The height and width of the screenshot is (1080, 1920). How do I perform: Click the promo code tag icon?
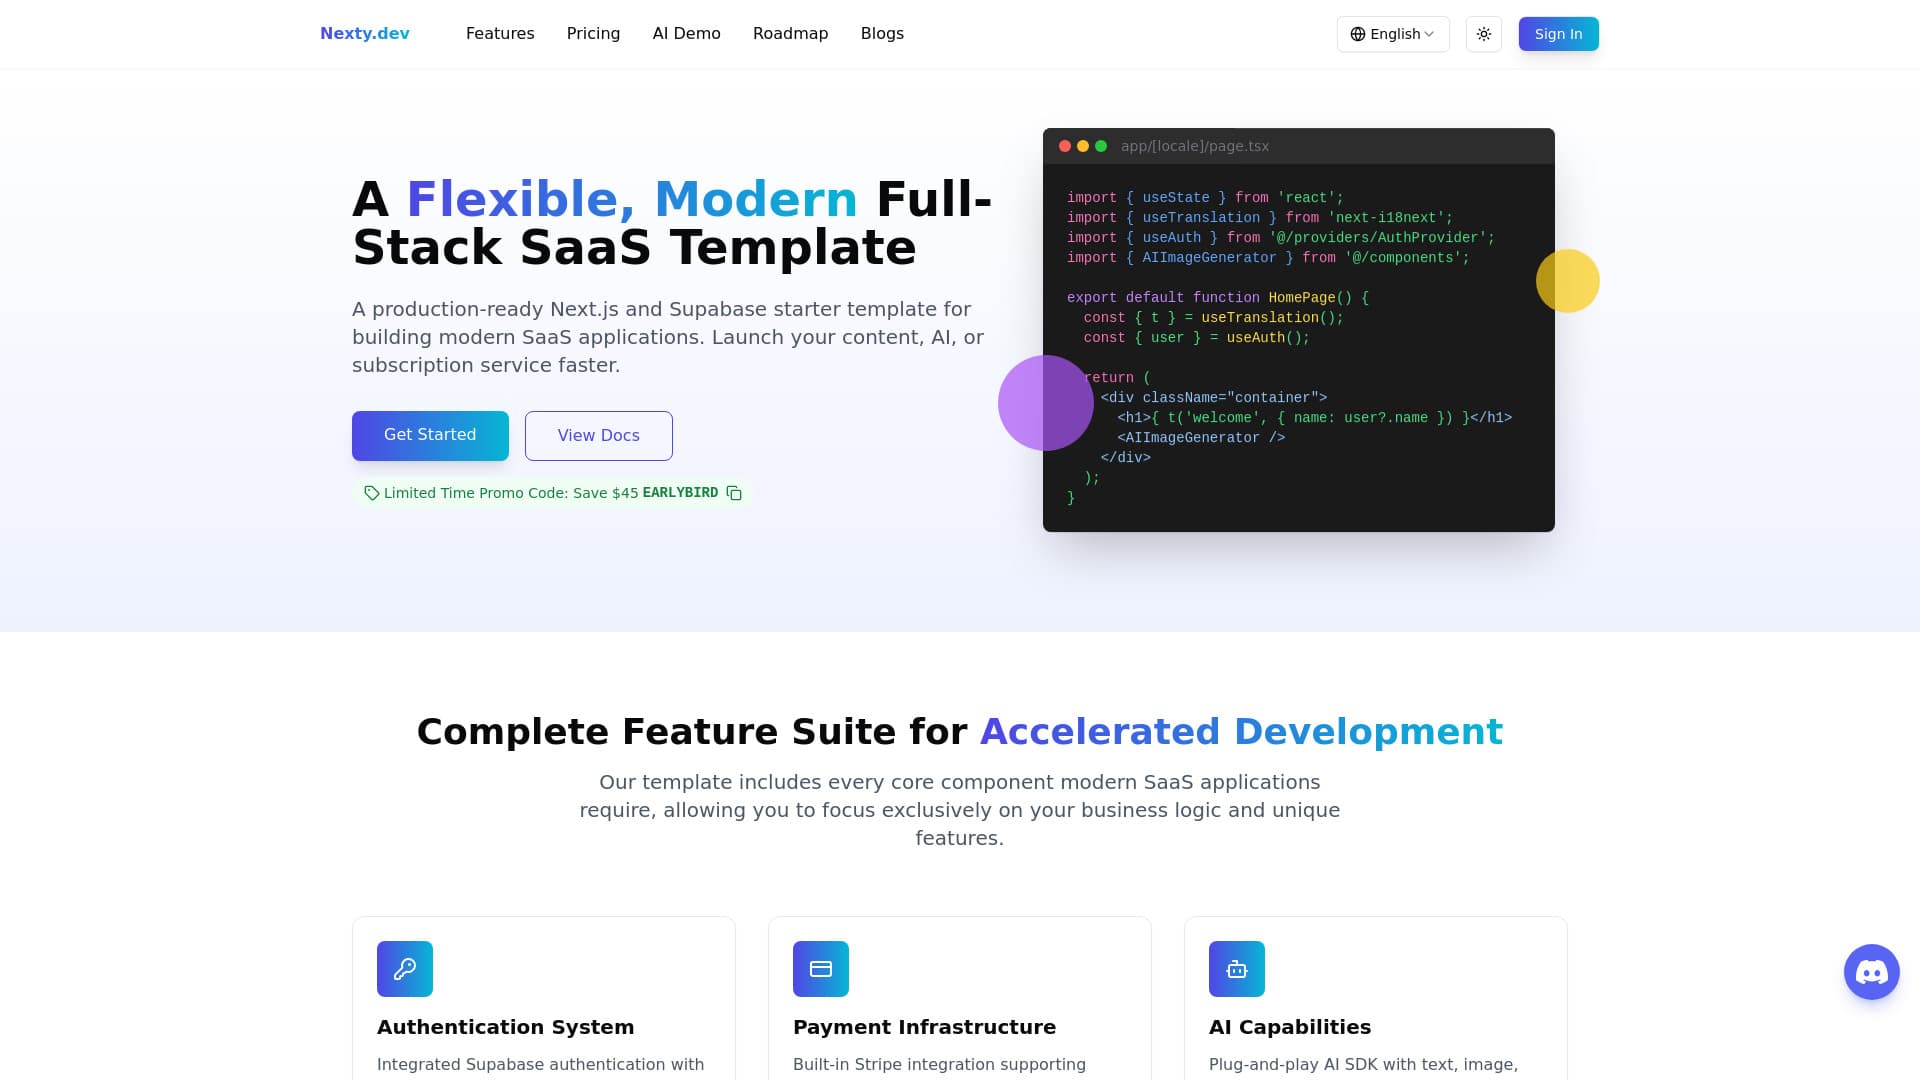click(371, 493)
